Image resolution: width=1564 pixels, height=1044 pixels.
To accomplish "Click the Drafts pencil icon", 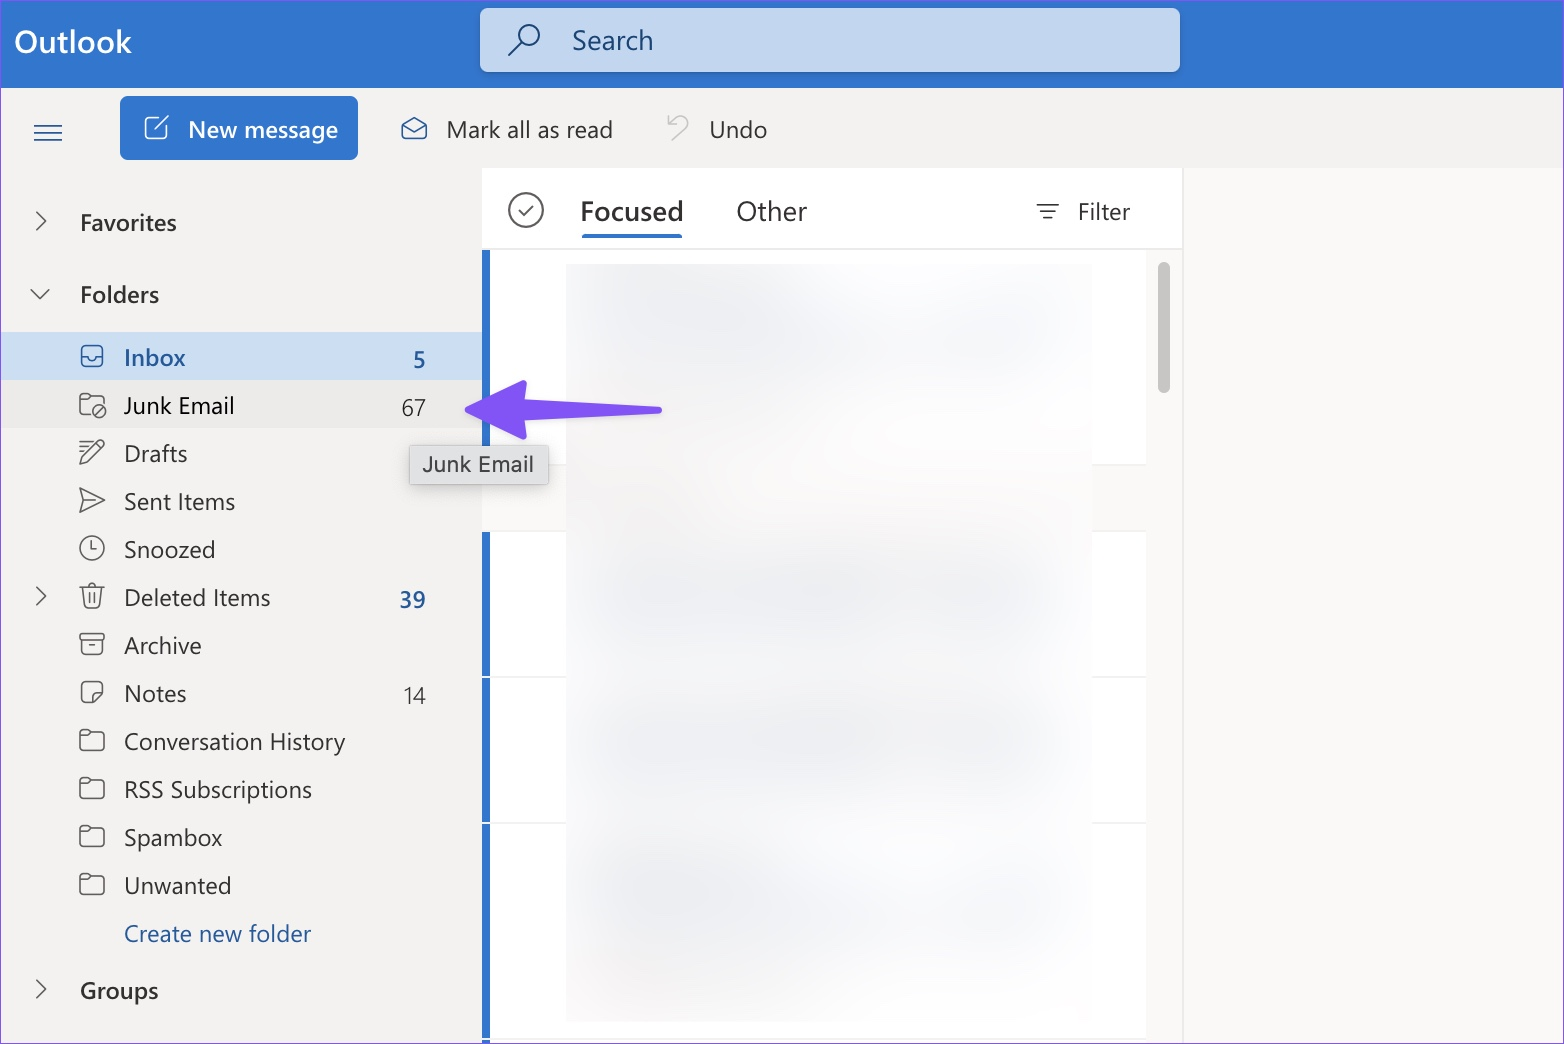I will point(92,453).
